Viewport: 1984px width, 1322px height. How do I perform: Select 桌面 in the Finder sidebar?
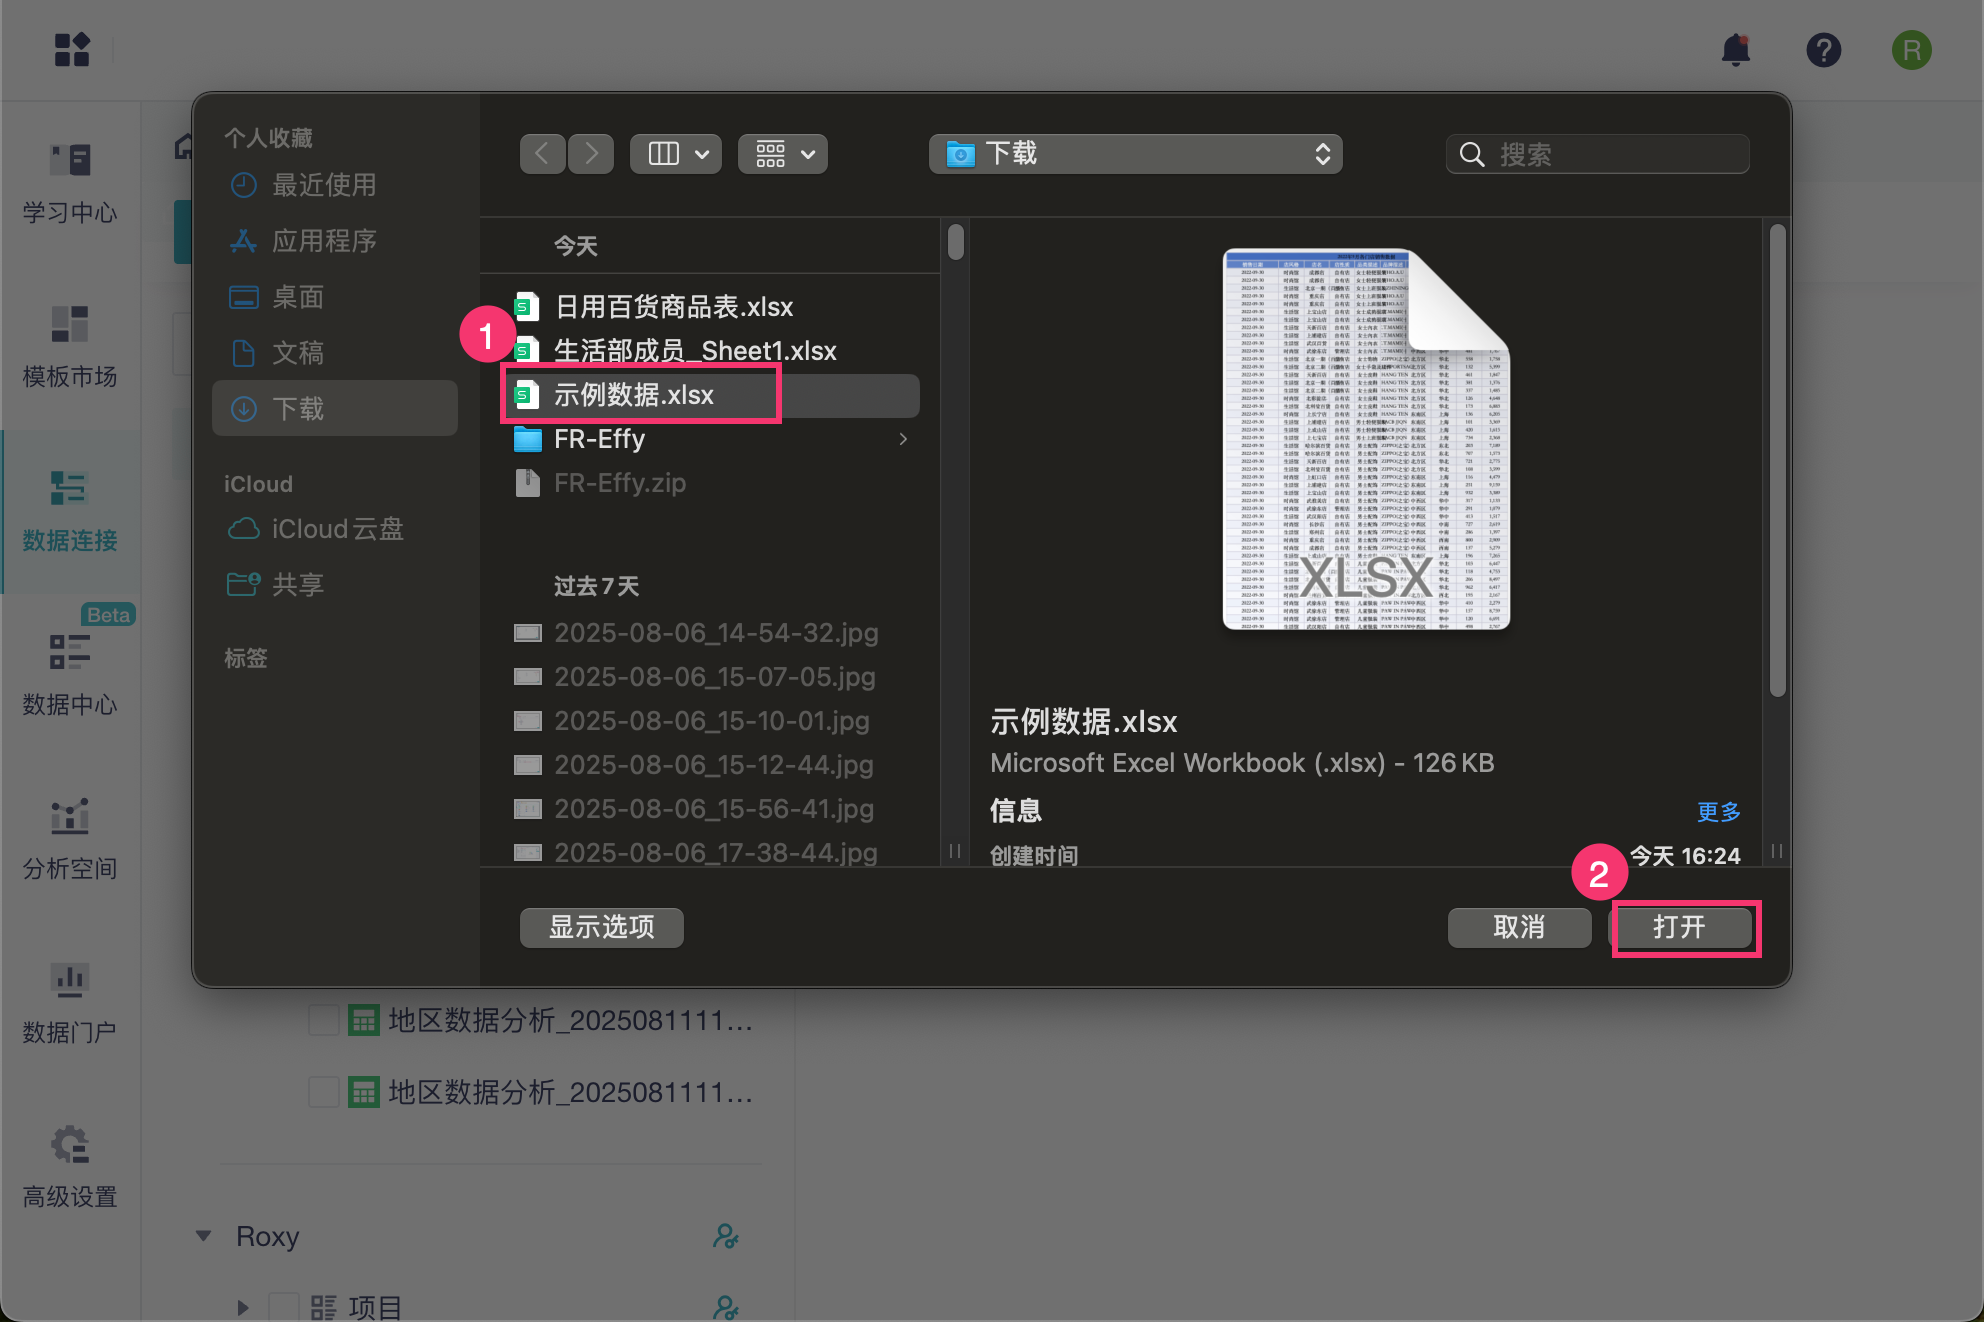298,297
